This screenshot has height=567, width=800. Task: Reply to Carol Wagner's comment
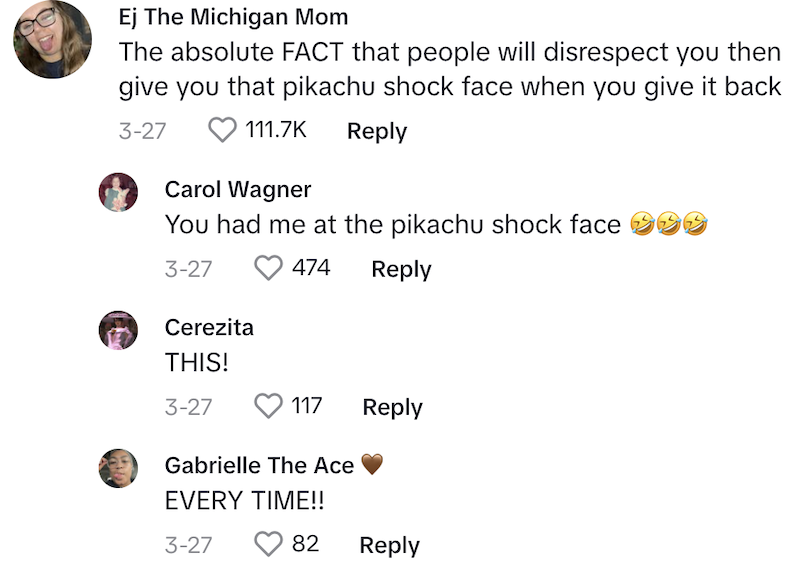(x=401, y=269)
